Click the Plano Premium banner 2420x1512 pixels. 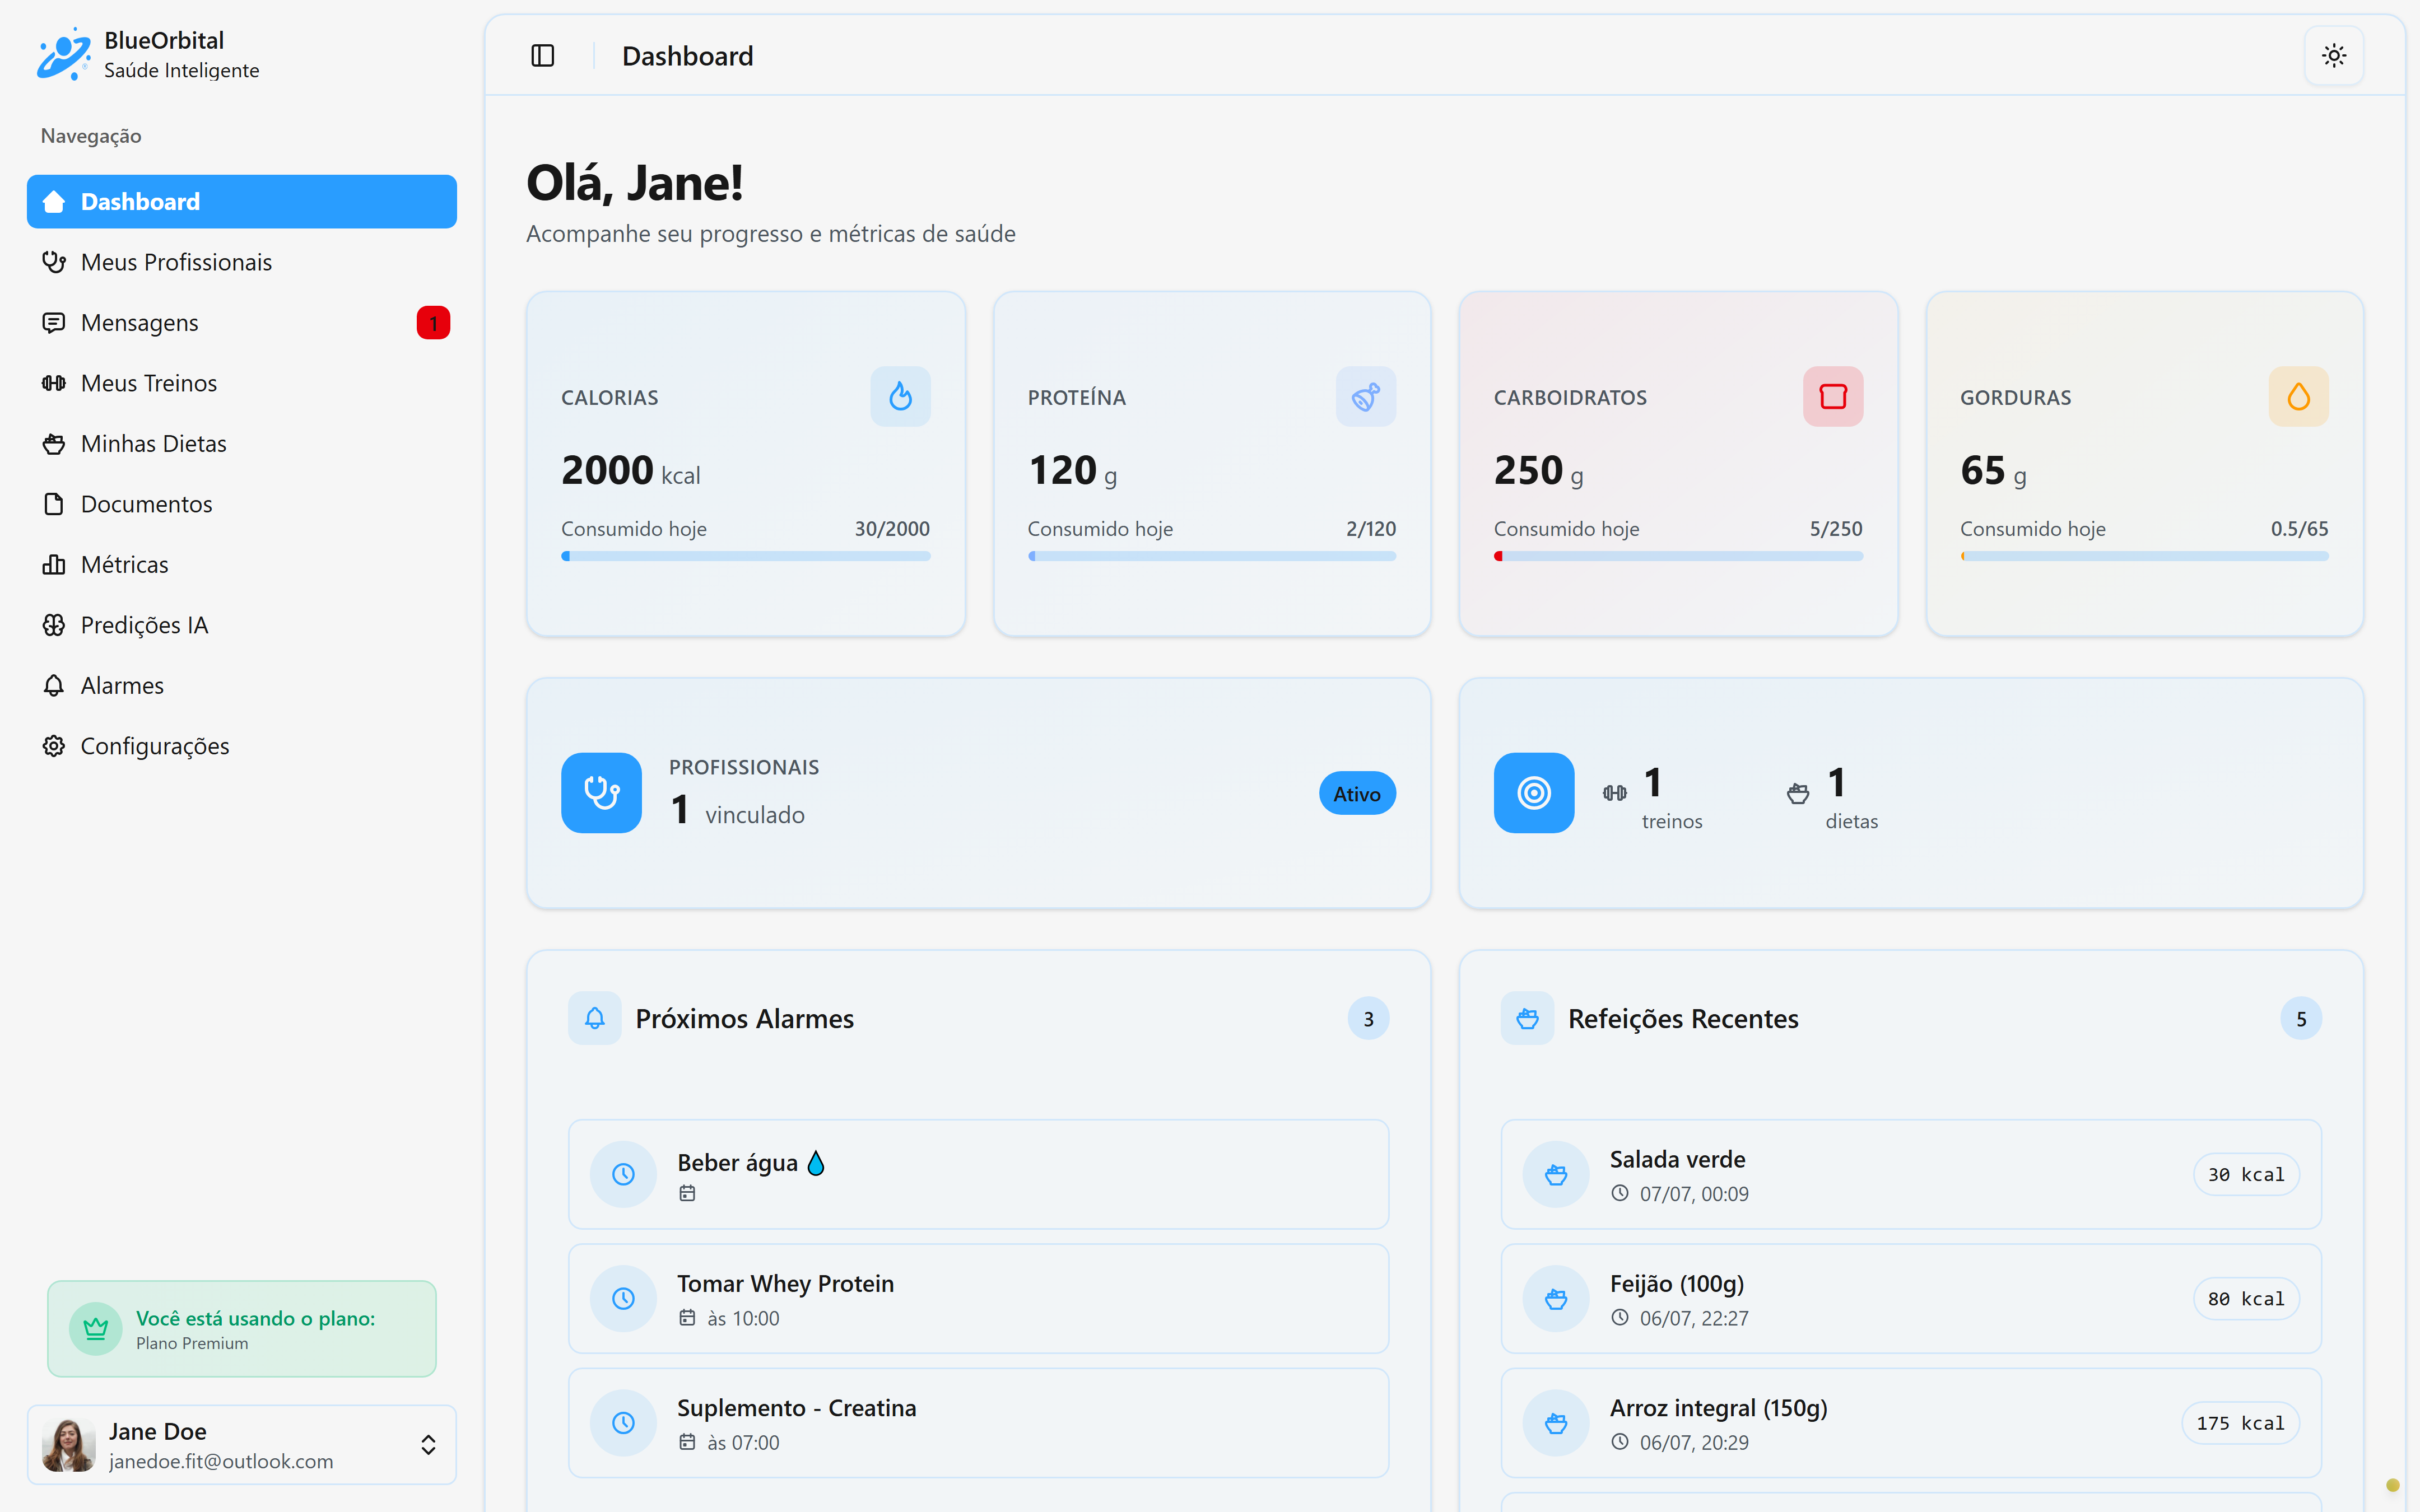242,1329
